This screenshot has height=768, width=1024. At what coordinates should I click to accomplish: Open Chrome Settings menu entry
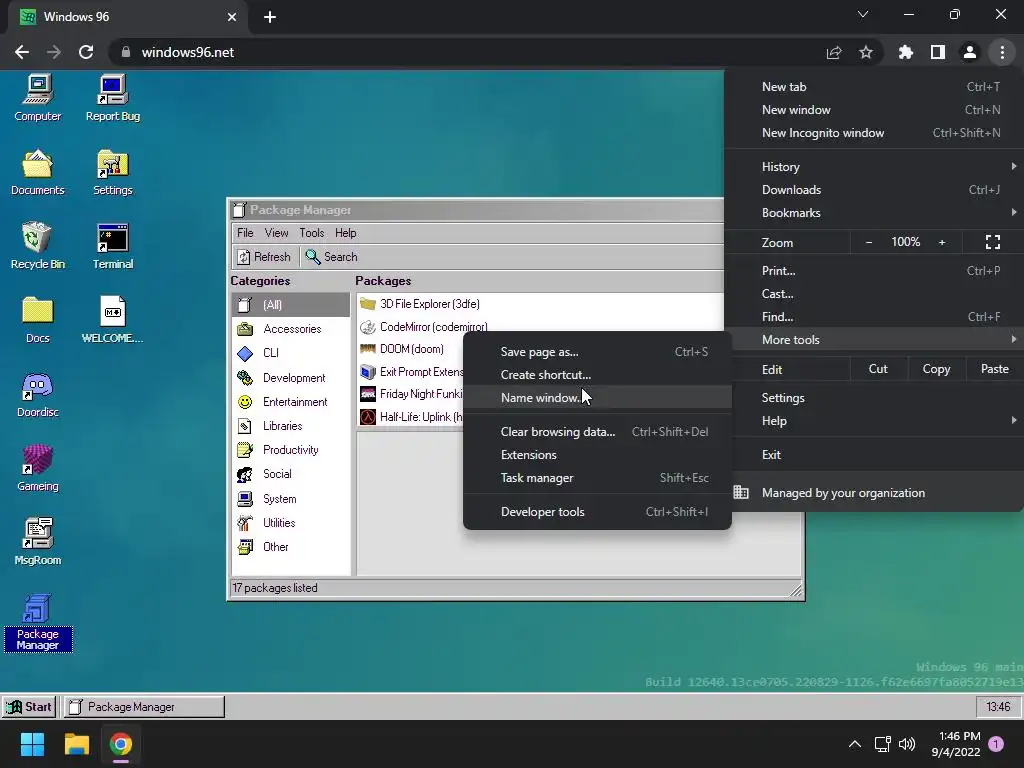(874, 398)
